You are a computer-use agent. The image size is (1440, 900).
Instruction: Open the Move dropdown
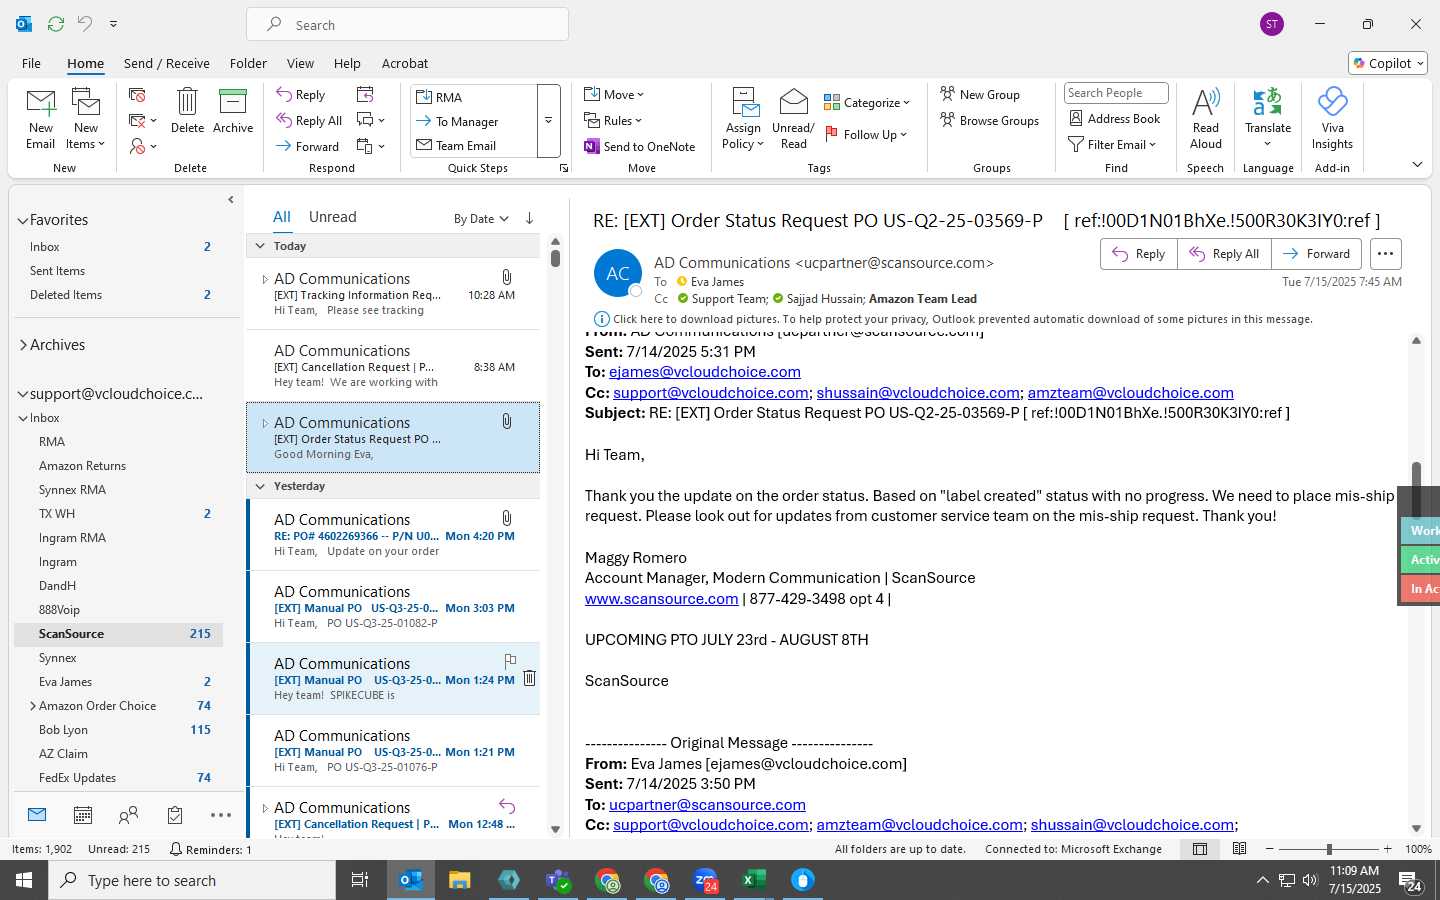point(614,95)
